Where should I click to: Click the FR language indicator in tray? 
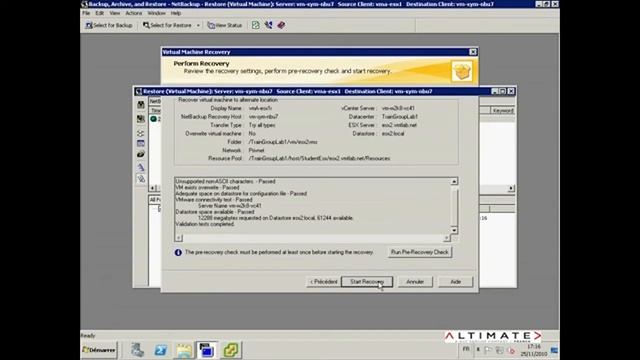466,349
